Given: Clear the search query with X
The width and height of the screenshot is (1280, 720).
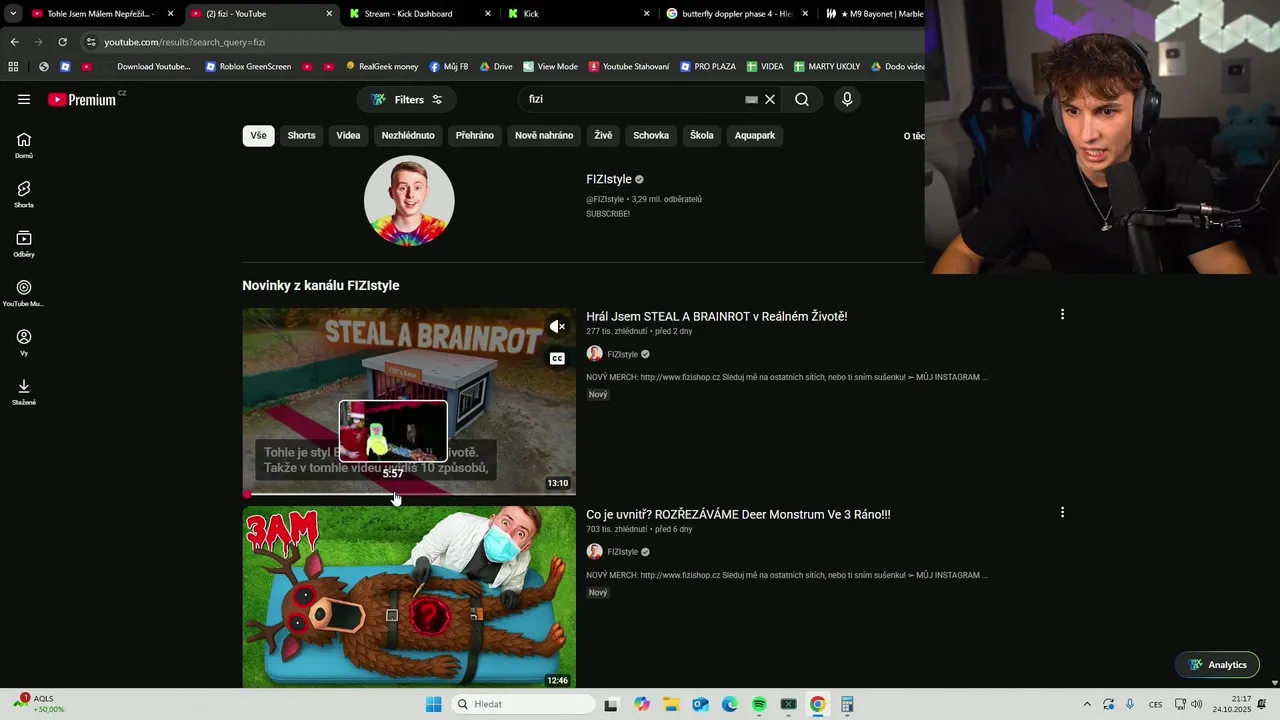Looking at the screenshot, I should [x=770, y=99].
